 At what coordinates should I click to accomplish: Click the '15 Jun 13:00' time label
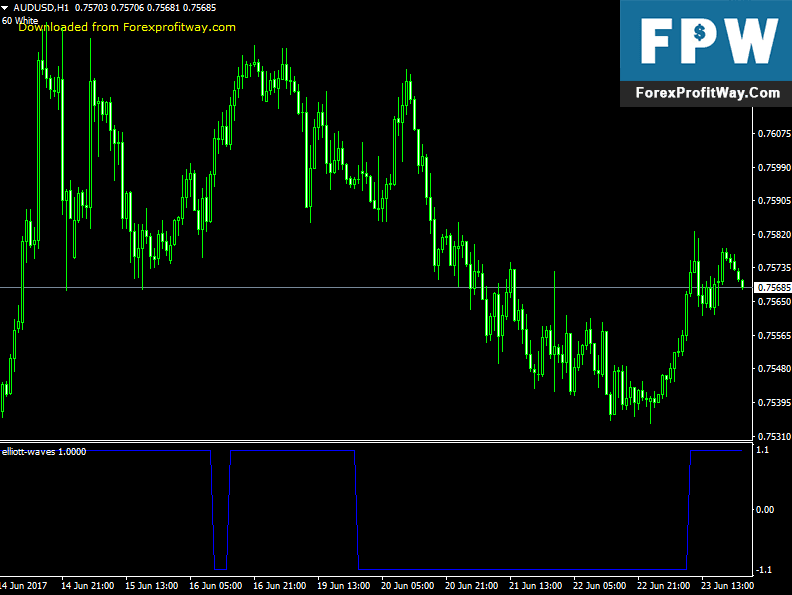pos(152,586)
